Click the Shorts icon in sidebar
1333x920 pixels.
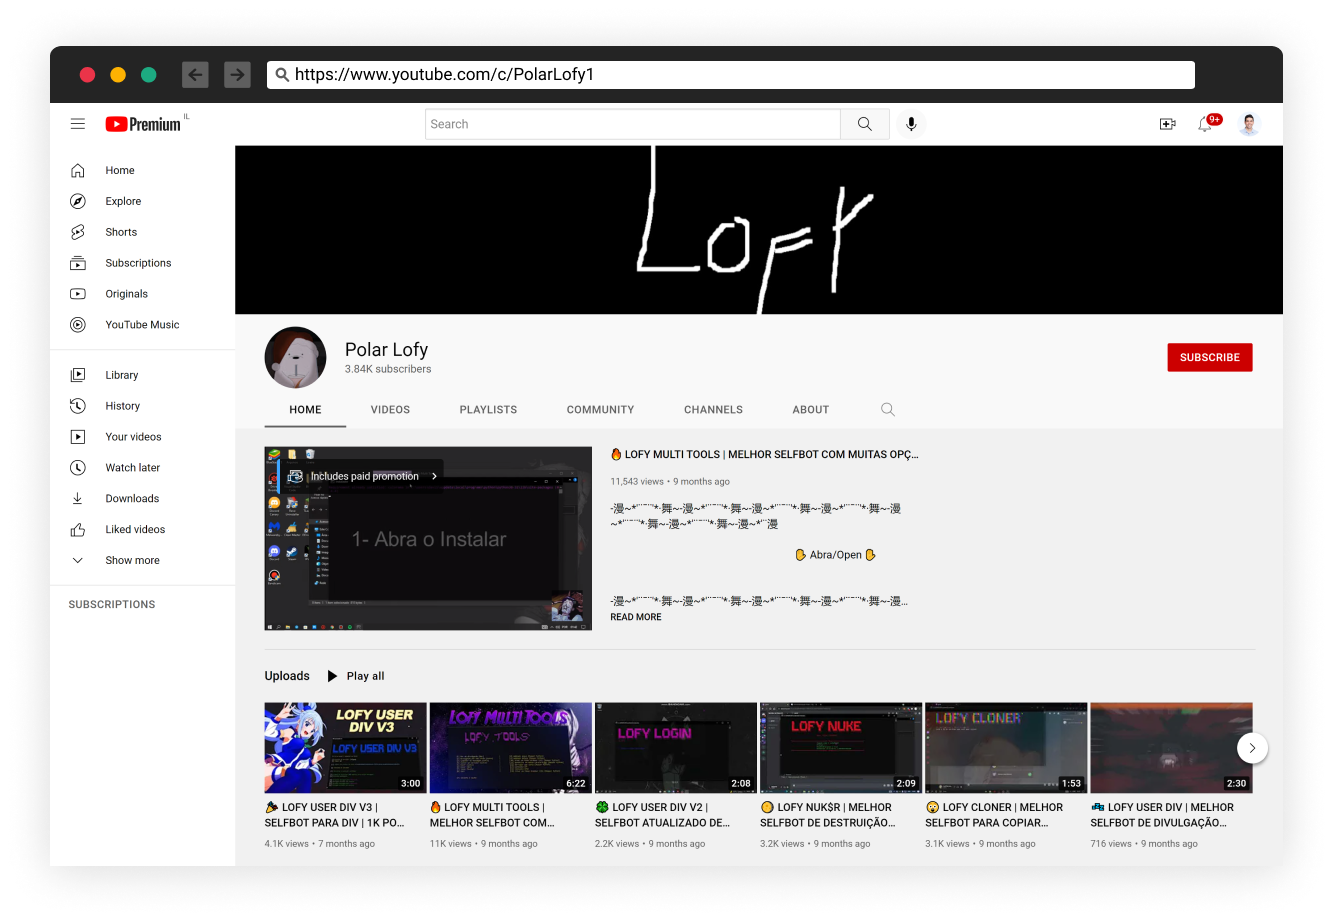78,232
